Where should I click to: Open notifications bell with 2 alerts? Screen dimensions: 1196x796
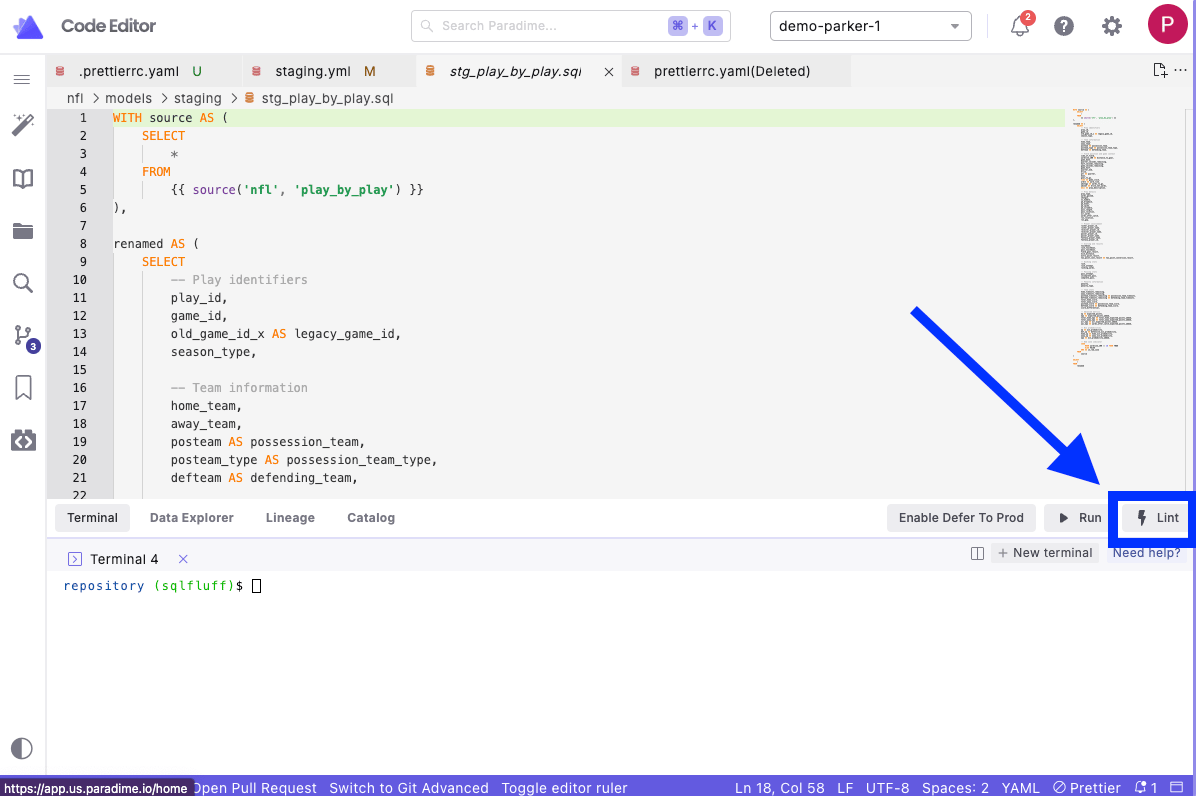[1021, 24]
